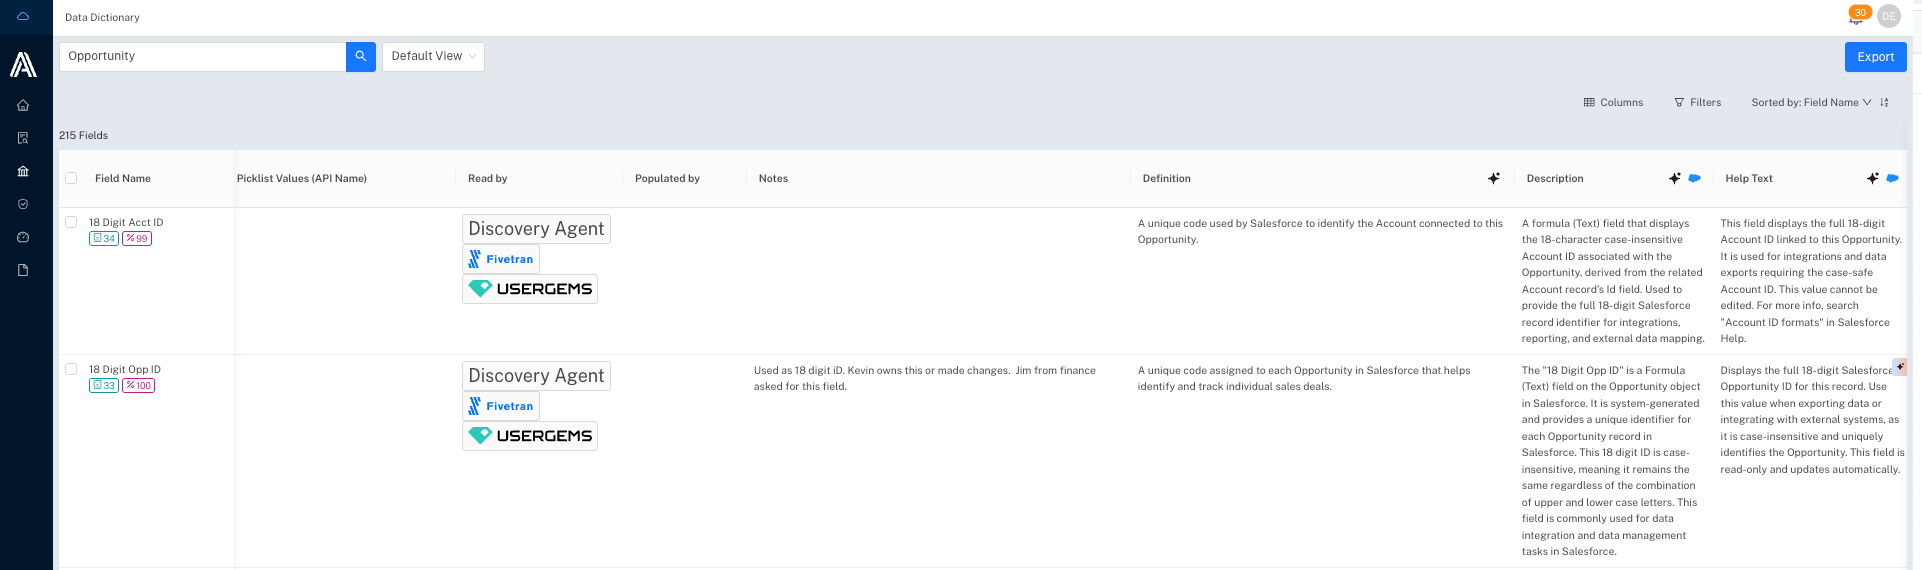This screenshot has width=1922, height=570.
Task: Click Discovery Agent tag in 18 Digit Opp ID row
Action: coord(536,376)
